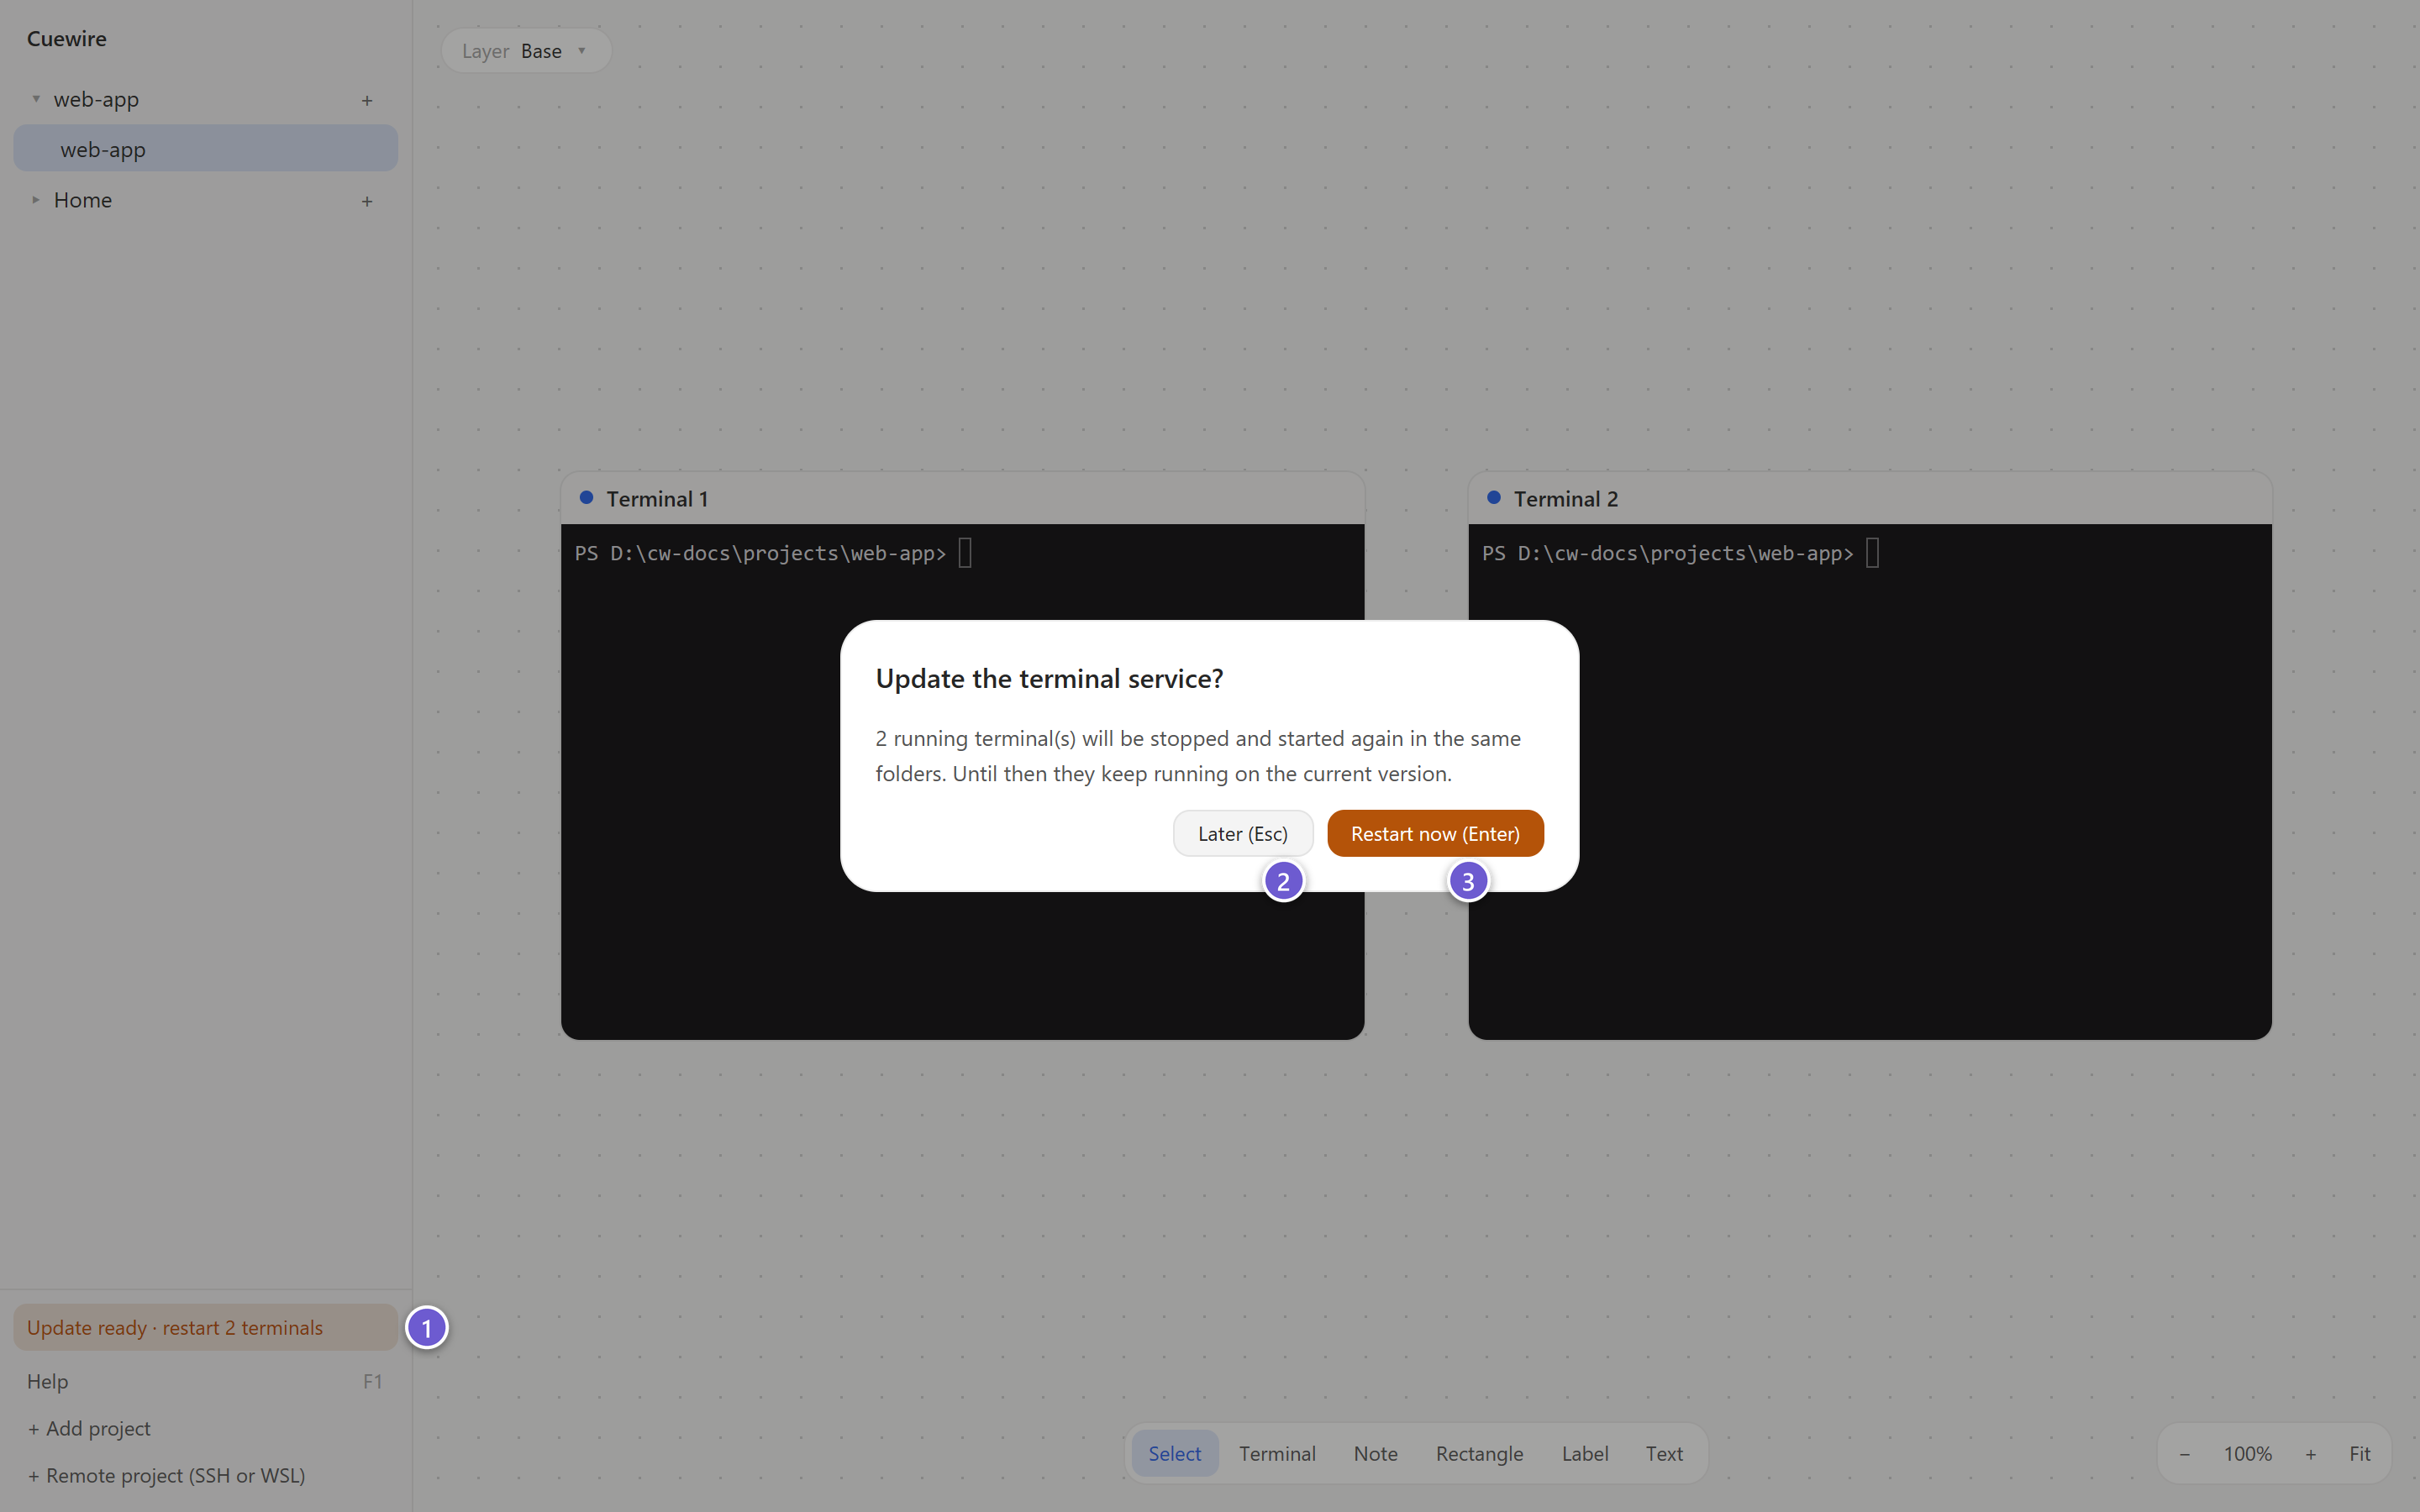This screenshot has height=1512, width=2420.
Task: Open Help in the sidebar
Action: pos(205,1381)
